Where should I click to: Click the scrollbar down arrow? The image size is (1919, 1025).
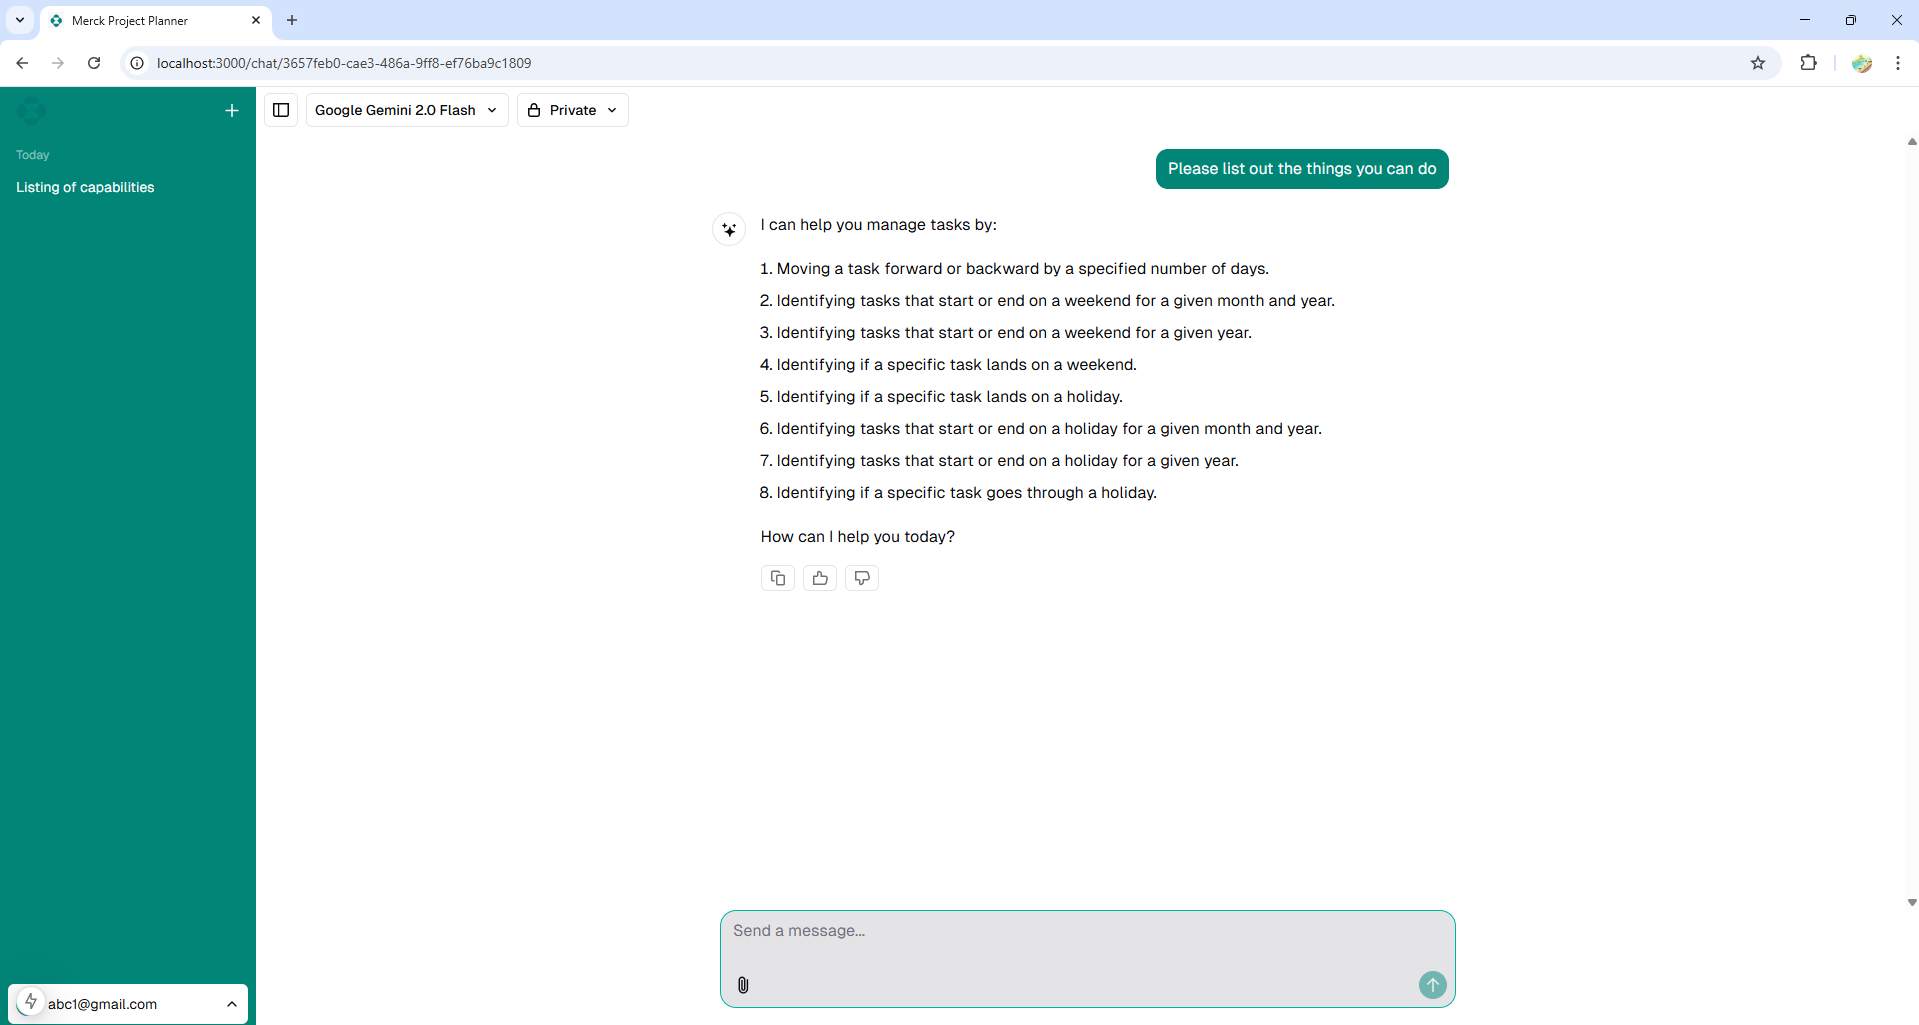pyautogui.click(x=1911, y=902)
